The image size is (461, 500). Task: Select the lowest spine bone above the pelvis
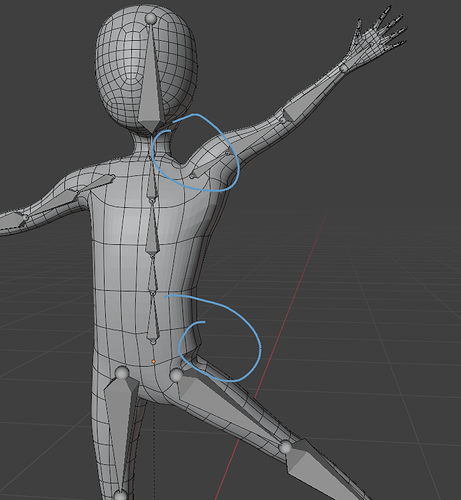pos(153,318)
